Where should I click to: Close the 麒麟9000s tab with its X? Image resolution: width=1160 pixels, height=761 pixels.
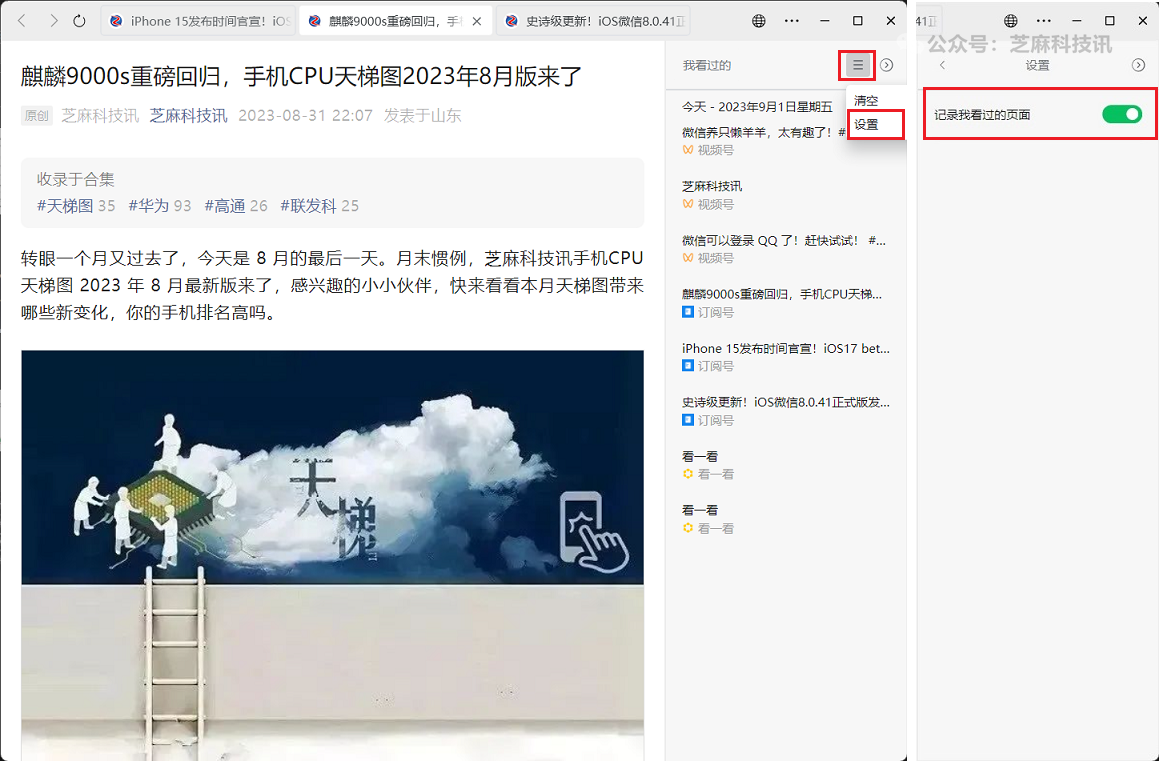coord(477,21)
